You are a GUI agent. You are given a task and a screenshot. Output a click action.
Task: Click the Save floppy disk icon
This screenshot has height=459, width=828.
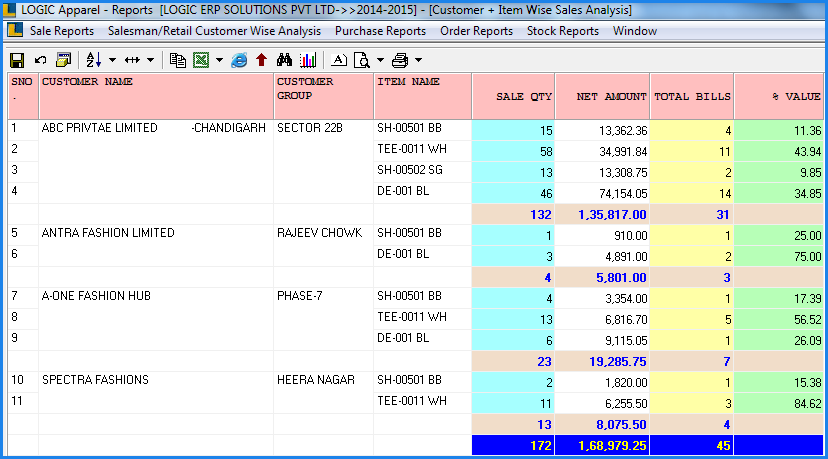17,60
